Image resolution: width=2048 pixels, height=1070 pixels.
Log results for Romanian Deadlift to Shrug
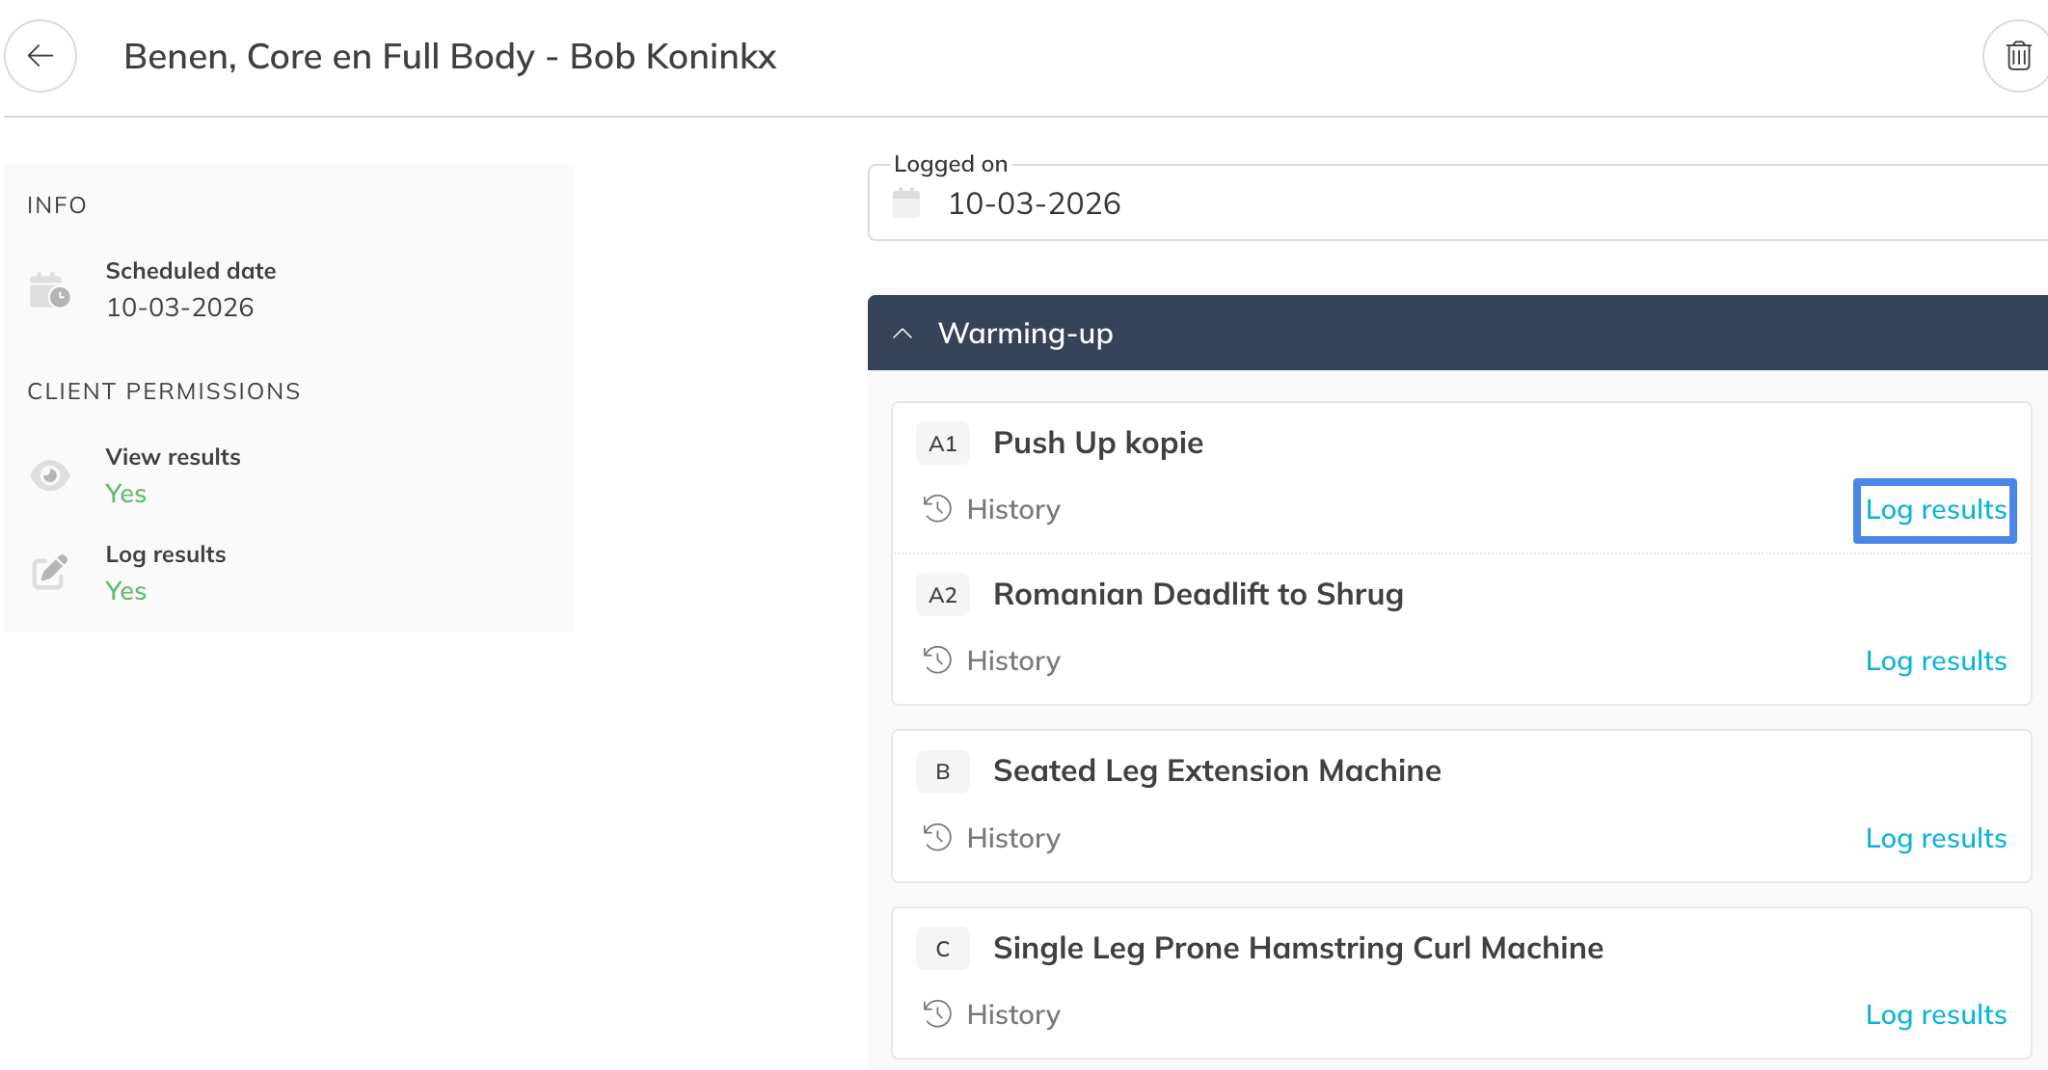(x=1935, y=661)
